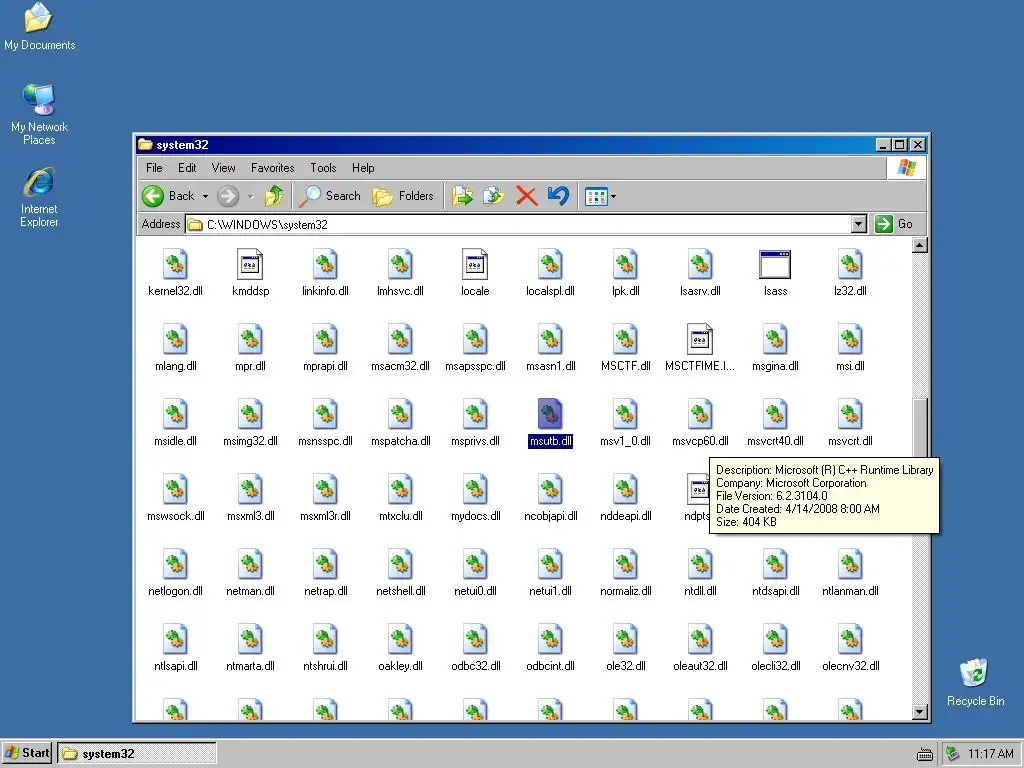Open My Documents desktop icon
Screen dimensions: 1024x768
click(39, 27)
